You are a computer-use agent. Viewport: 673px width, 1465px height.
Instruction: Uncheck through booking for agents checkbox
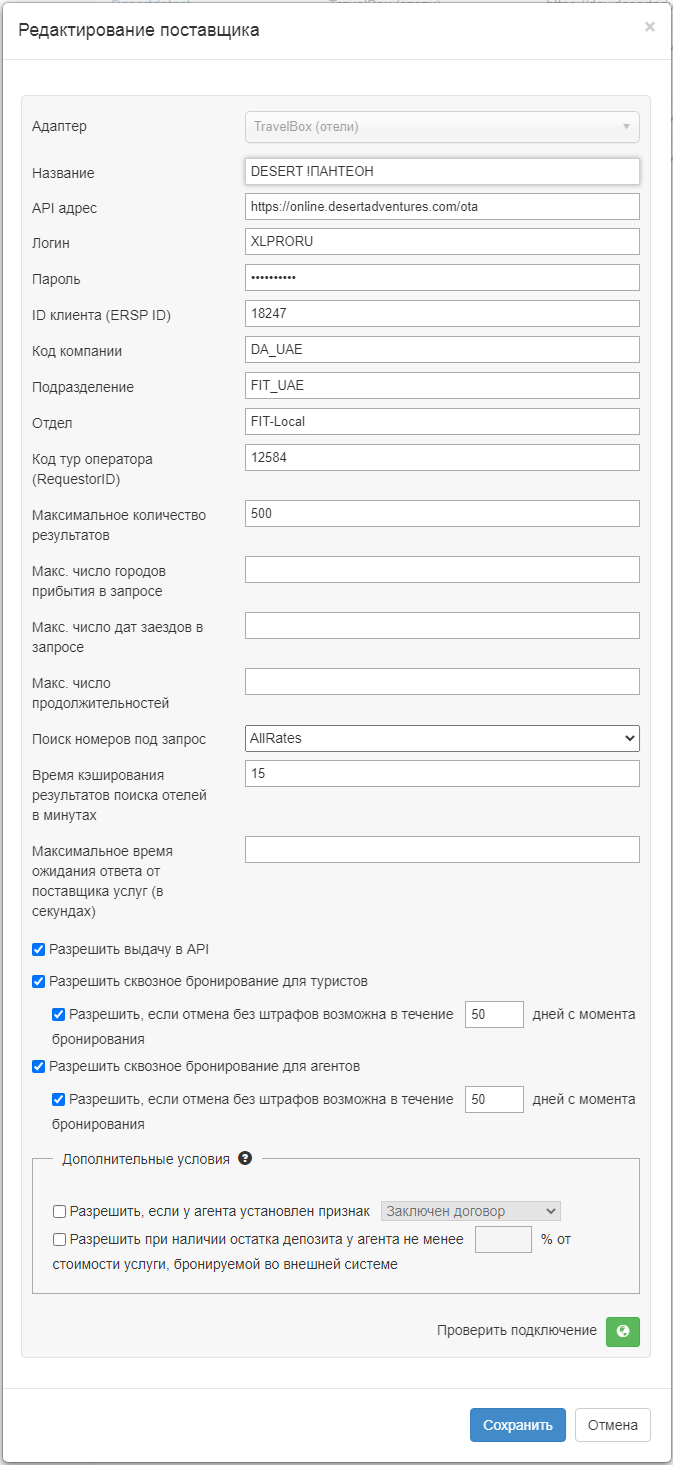pos(39,1066)
